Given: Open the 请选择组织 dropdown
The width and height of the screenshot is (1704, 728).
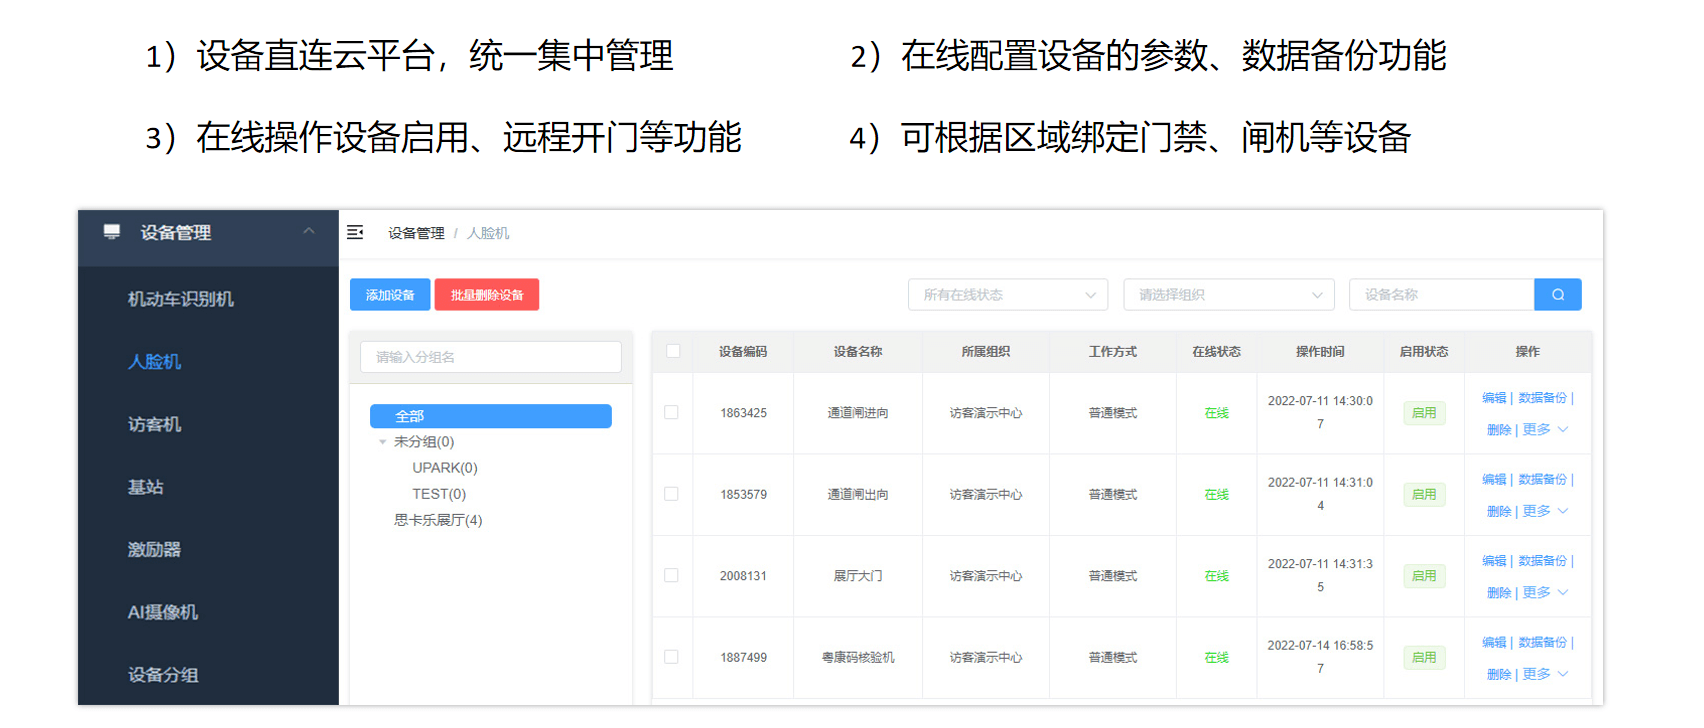Looking at the screenshot, I should (x=1229, y=295).
